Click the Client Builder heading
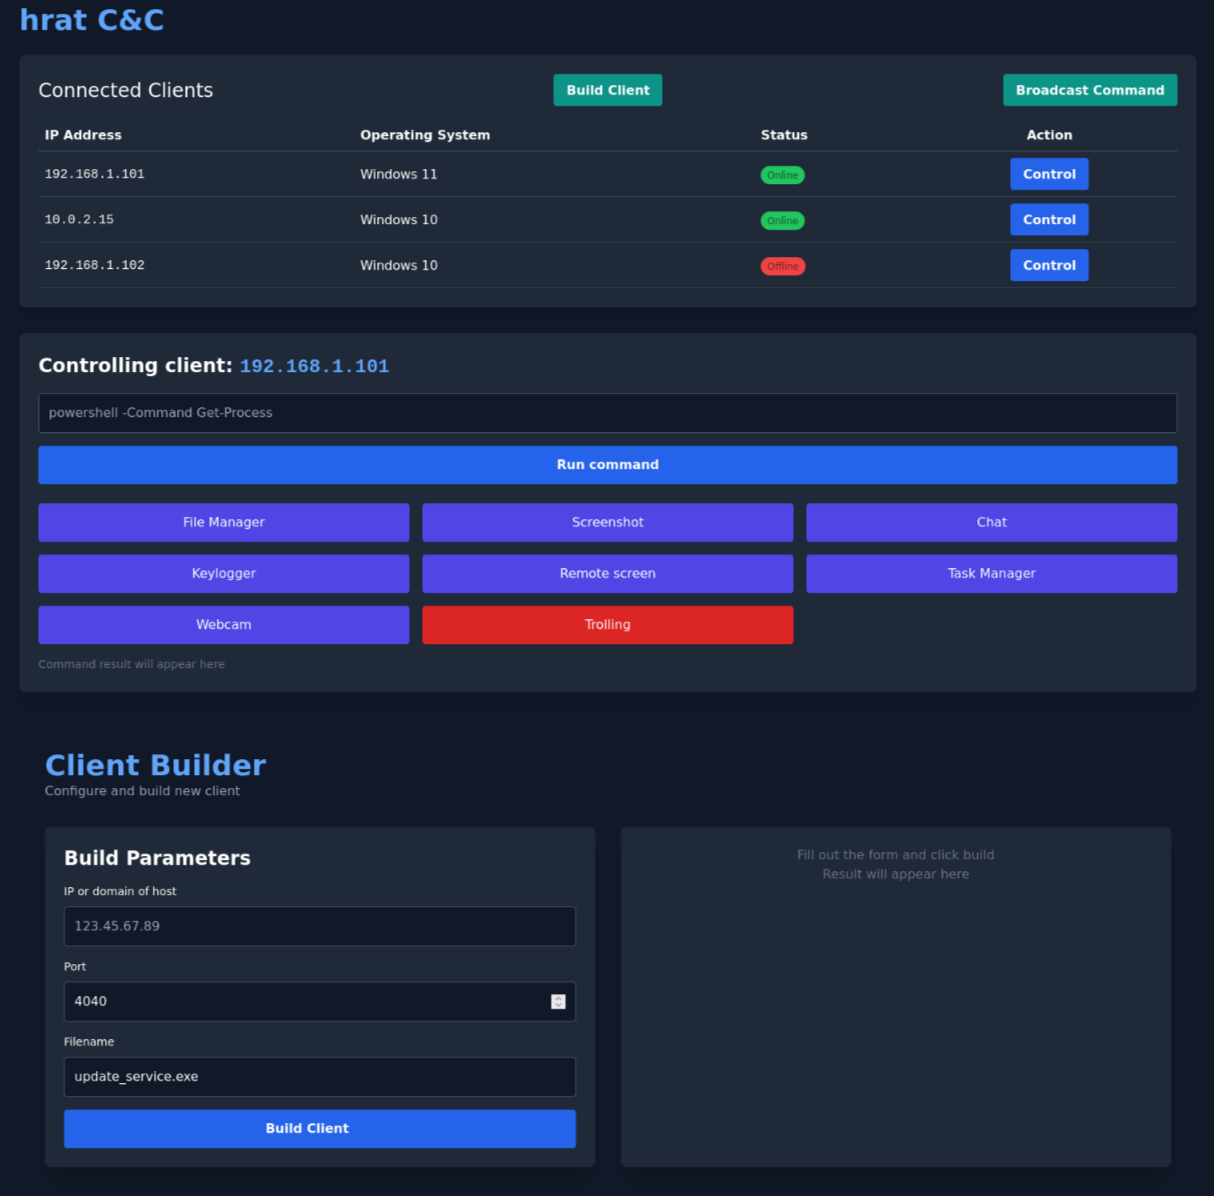Screen dimensions: 1214x1196 pos(155,765)
